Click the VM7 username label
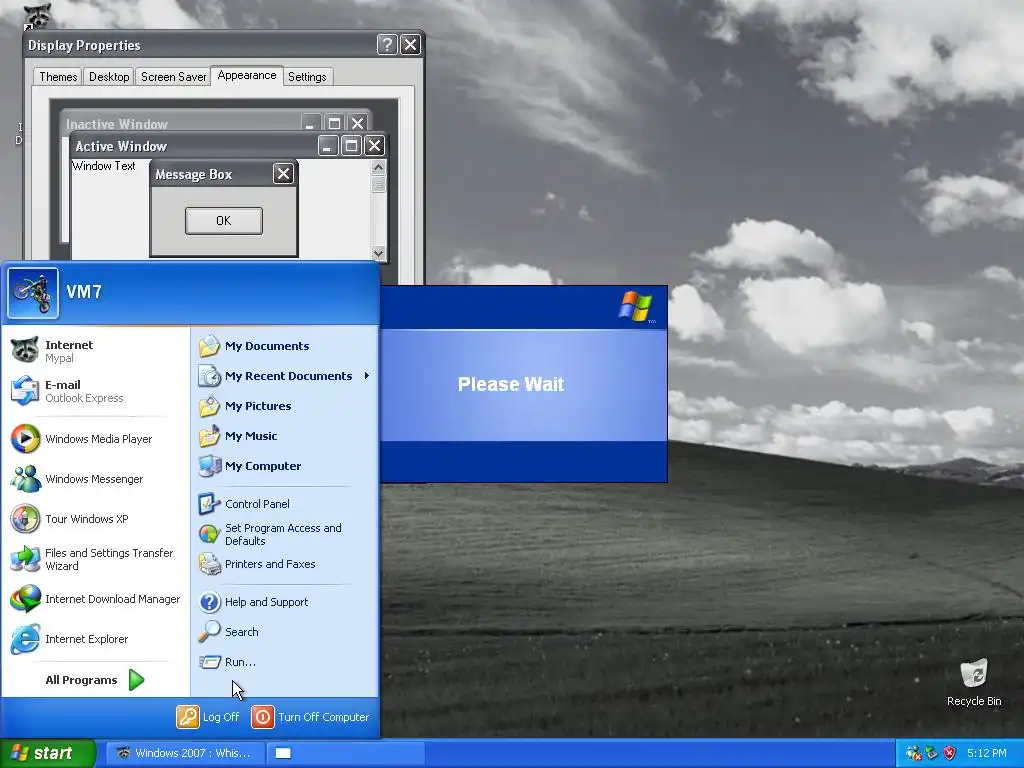 [84, 292]
